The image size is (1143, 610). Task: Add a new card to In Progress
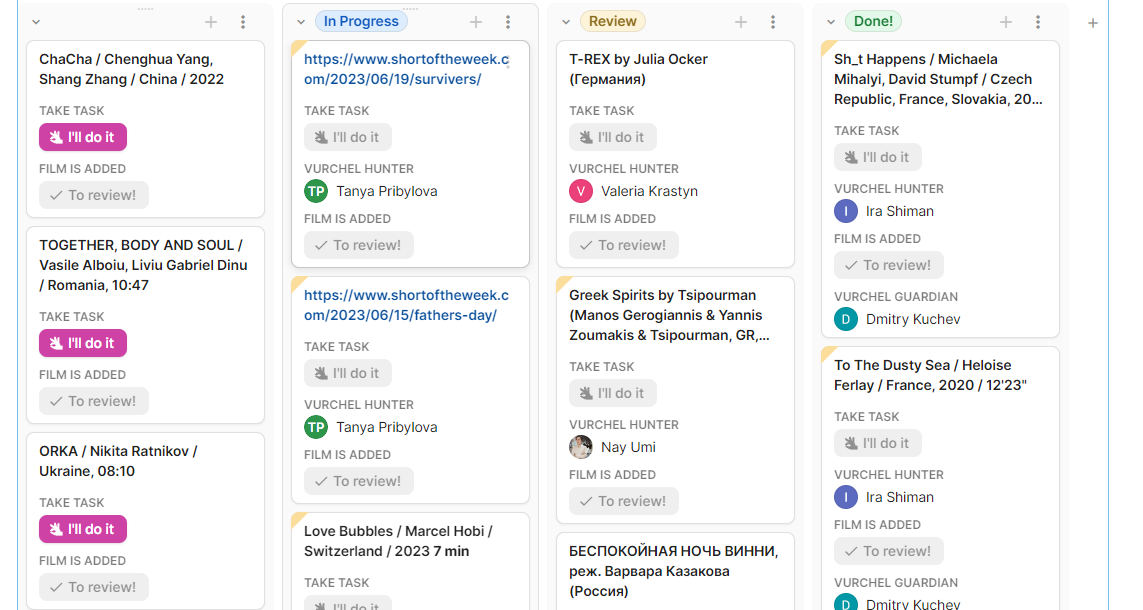(x=476, y=22)
